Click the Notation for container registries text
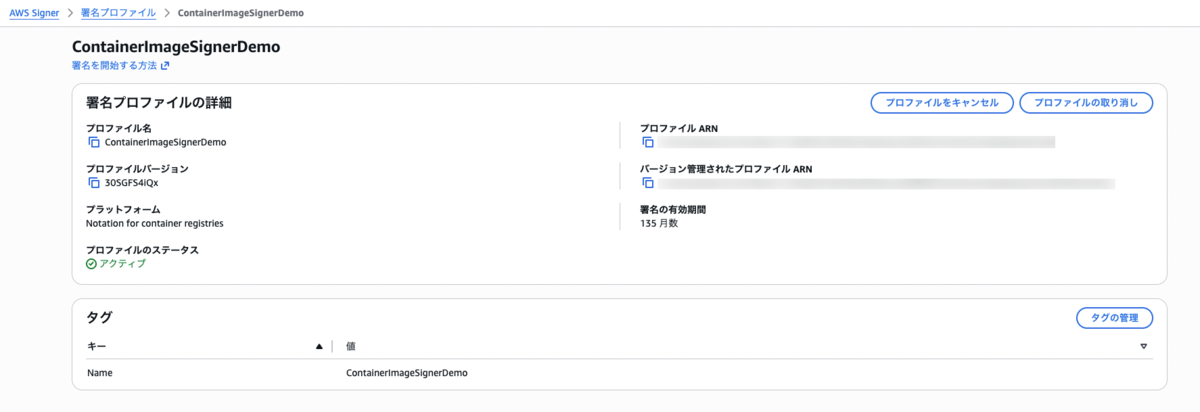This screenshot has width=1200, height=412. click(155, 223)
